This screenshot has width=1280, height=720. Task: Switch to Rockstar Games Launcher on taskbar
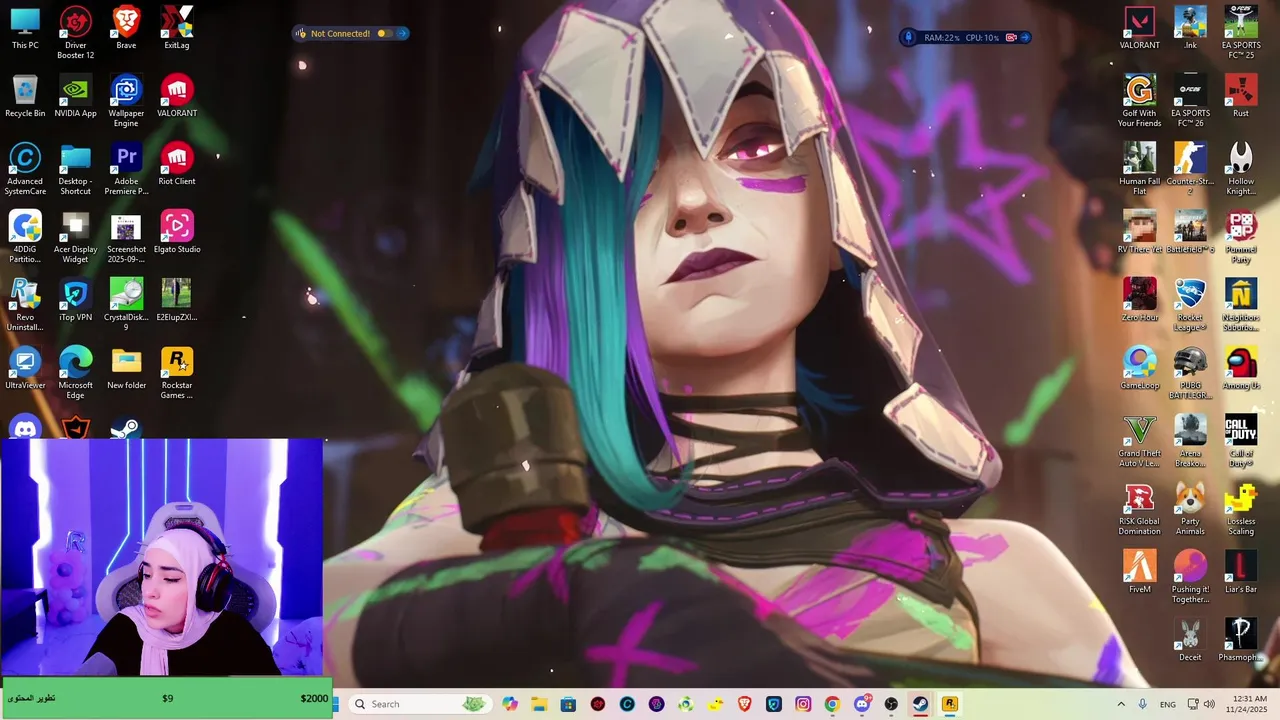[x=950, y=704]
